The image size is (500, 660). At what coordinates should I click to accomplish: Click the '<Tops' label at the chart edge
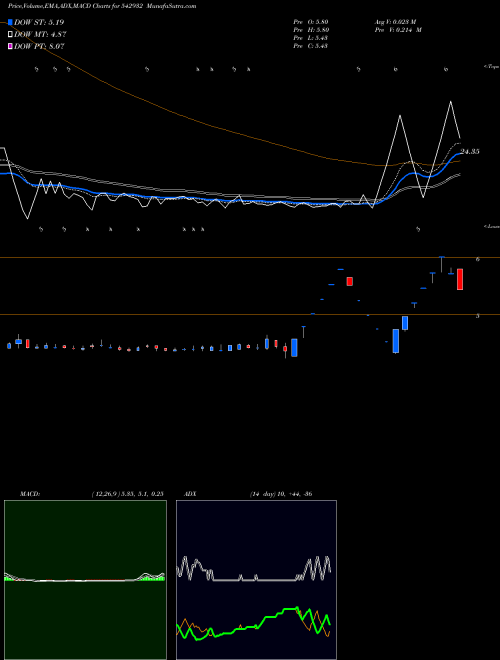coord(491,67)
